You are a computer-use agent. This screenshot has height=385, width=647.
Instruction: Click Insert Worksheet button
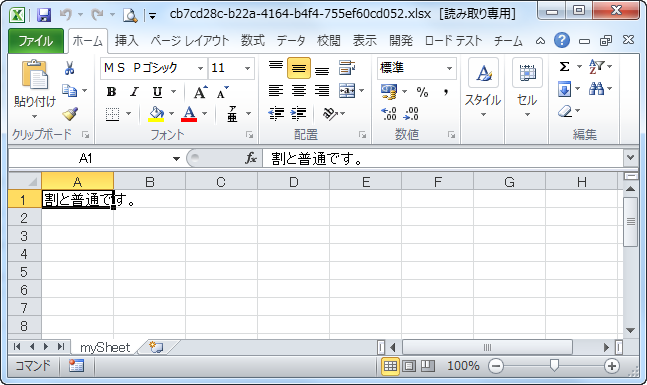point(156,347)
